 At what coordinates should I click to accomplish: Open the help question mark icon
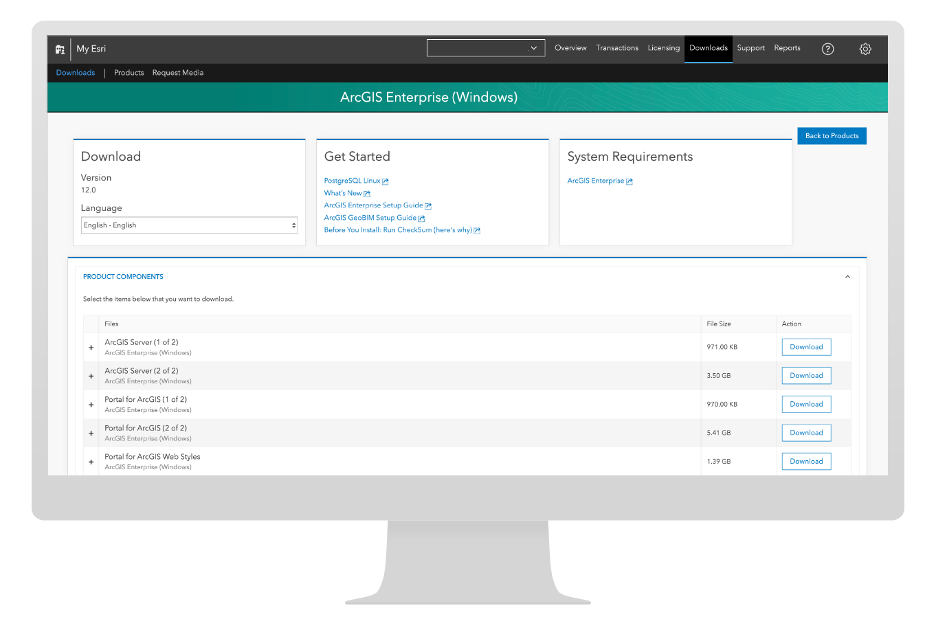(x=827, y=49)
